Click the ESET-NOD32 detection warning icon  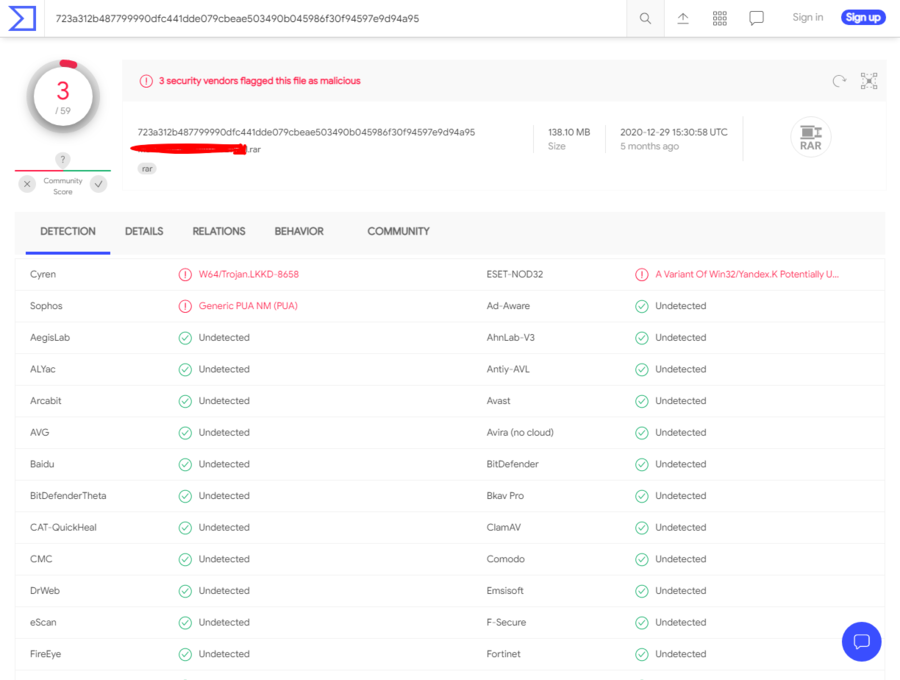coord(642,275)
